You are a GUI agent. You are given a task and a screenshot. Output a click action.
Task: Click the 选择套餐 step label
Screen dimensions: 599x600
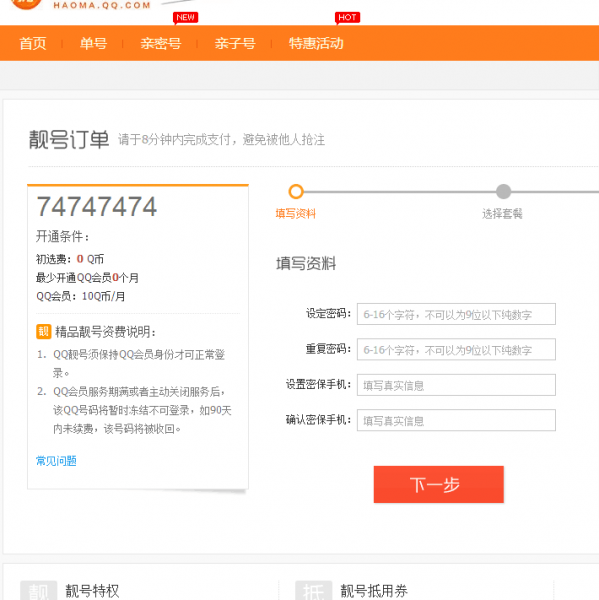click(502, 214)
